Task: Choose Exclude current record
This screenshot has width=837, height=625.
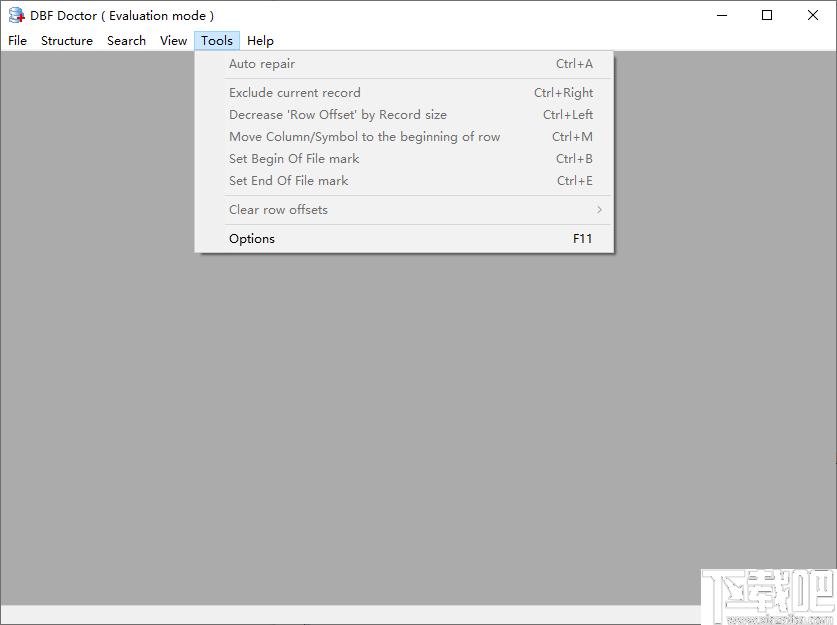Action: tap(405, 93)
